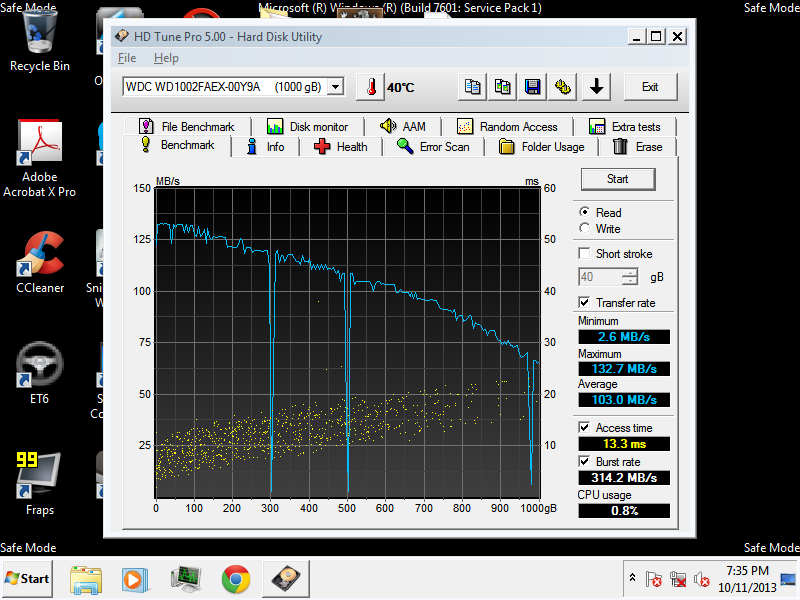
Task: Increase short stroke gB spinner up arrow
Action: (630, 273)
